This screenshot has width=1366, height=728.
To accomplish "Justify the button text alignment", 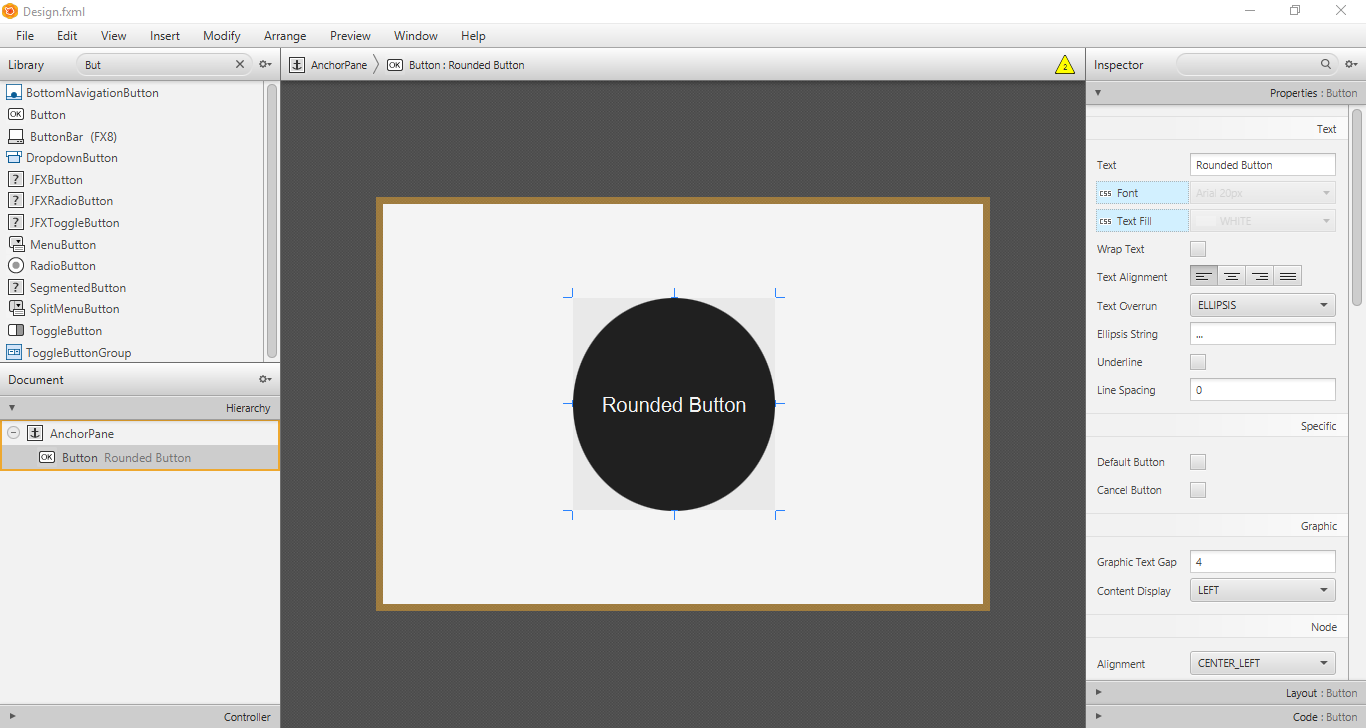I will click(1287, 276).
